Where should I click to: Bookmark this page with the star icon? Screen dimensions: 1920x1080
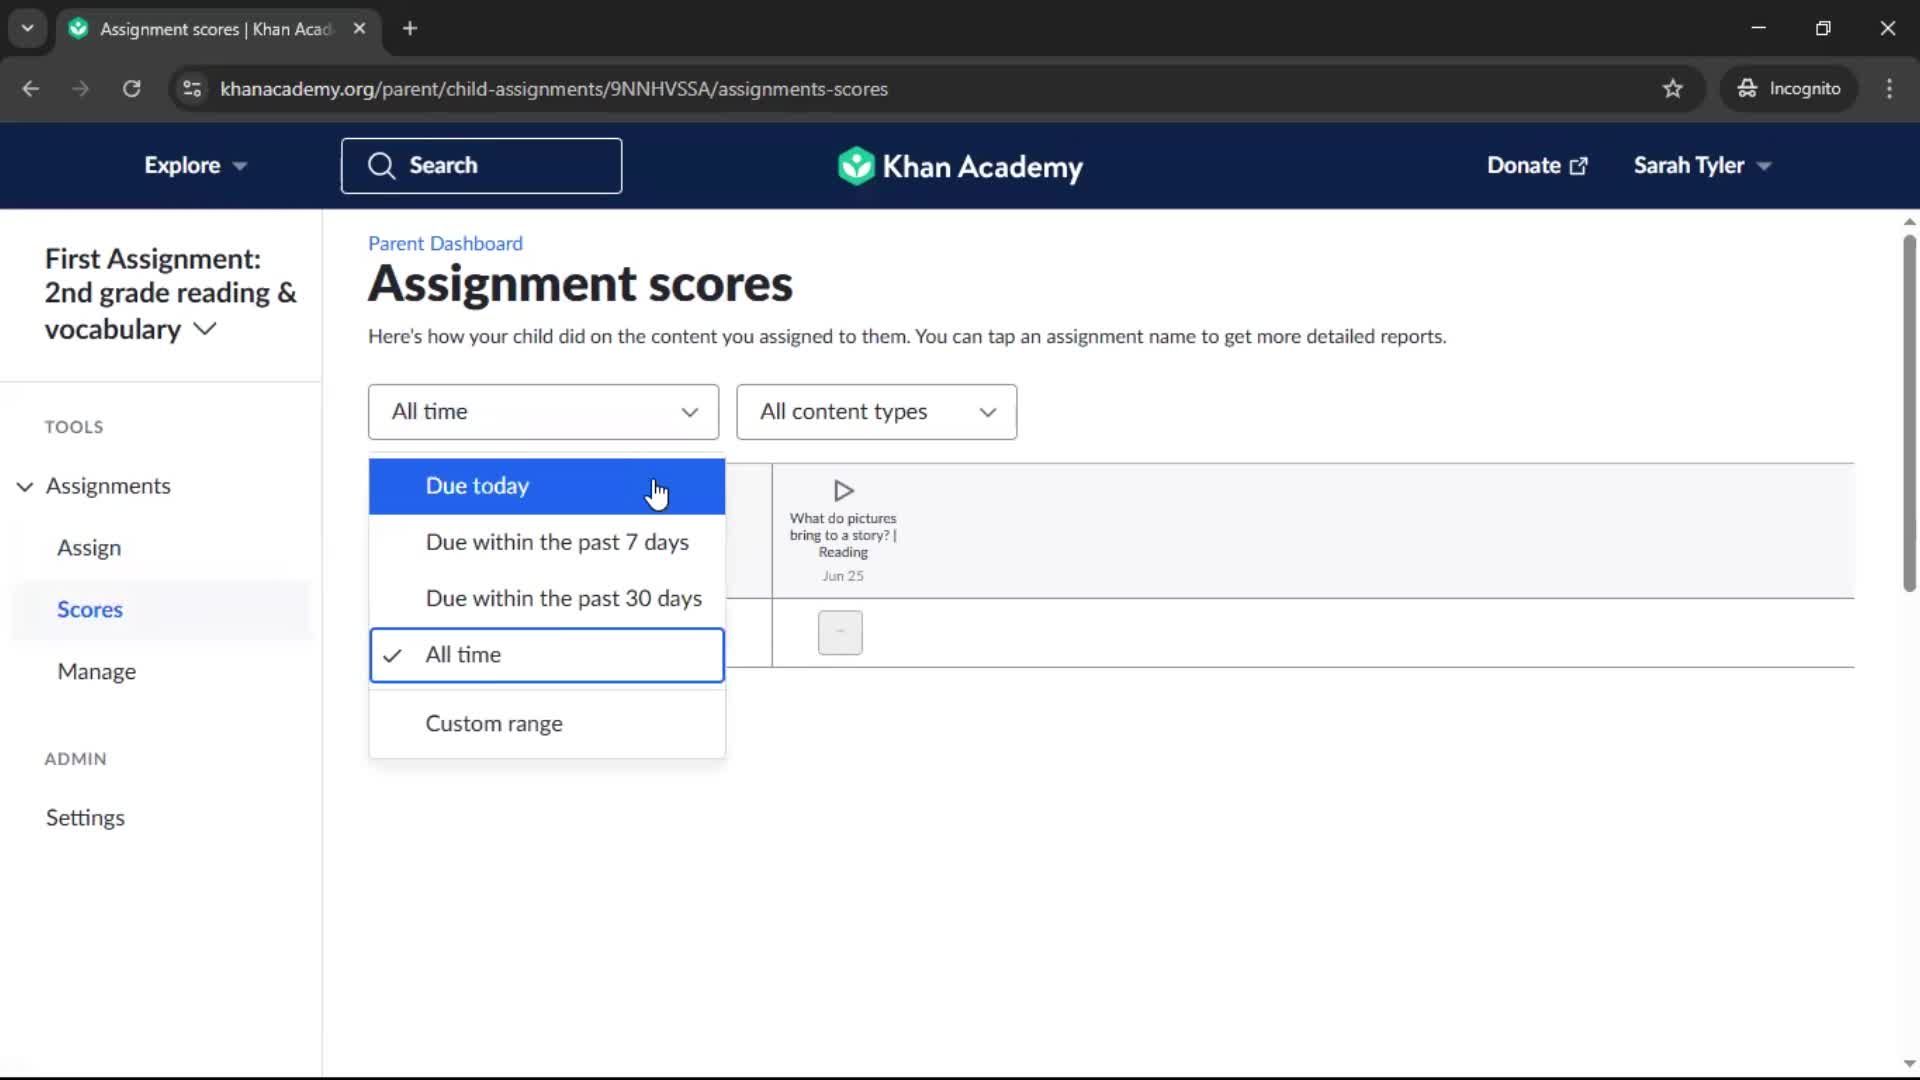(1672, 89)
